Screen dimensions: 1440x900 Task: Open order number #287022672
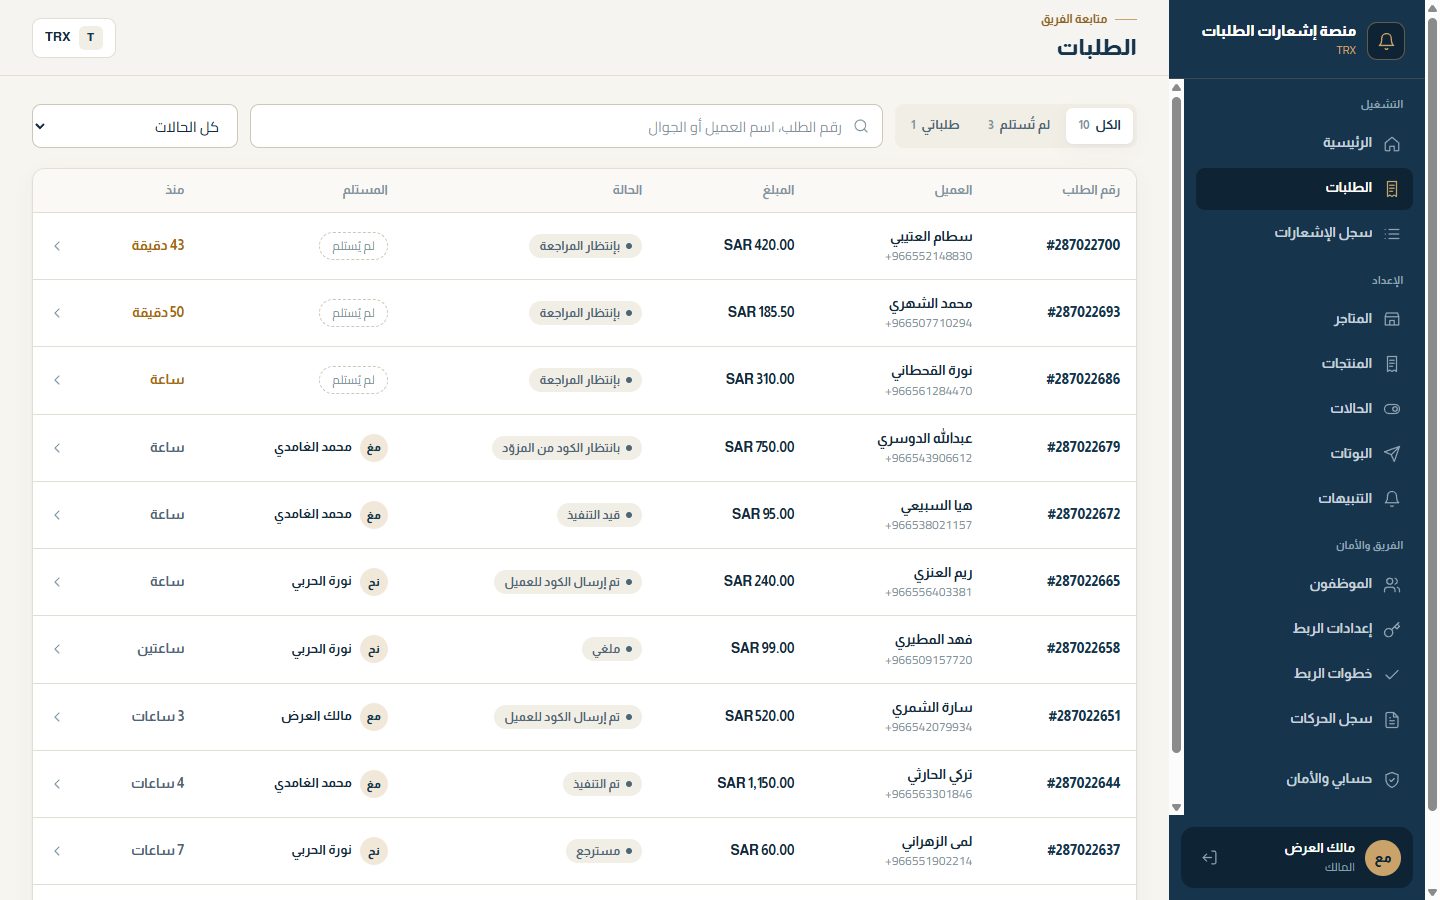tap(1083, 514)
